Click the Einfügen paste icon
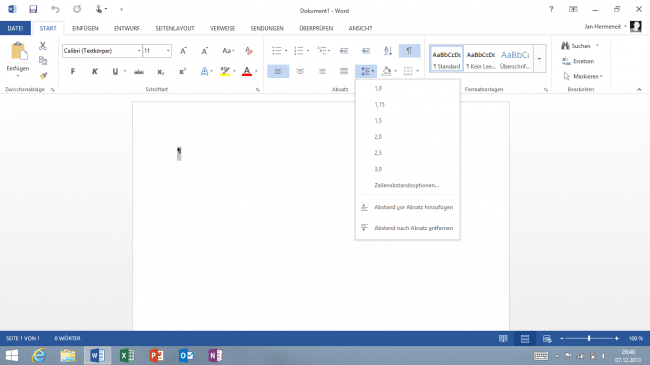The width and height of the screenshot is (650, 365). point(18,51)
